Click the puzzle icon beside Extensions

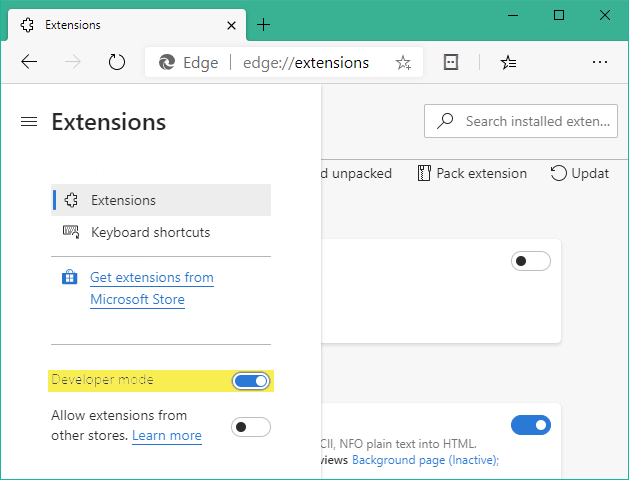click(71, 200)
